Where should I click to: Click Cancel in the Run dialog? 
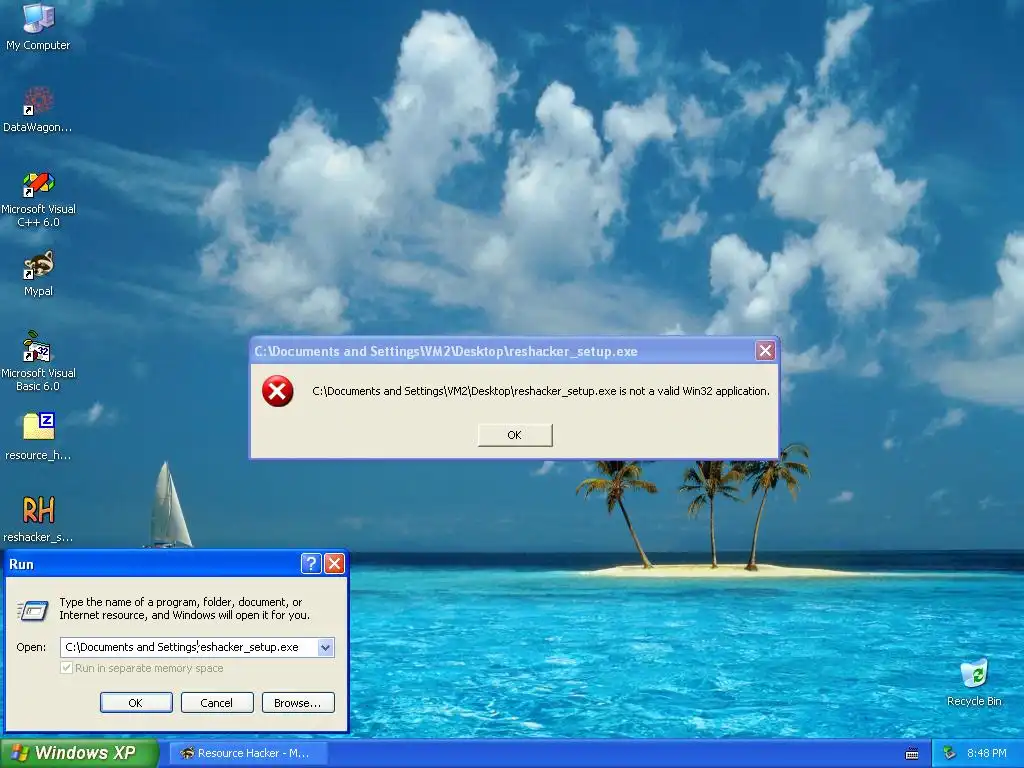[217, 703]
